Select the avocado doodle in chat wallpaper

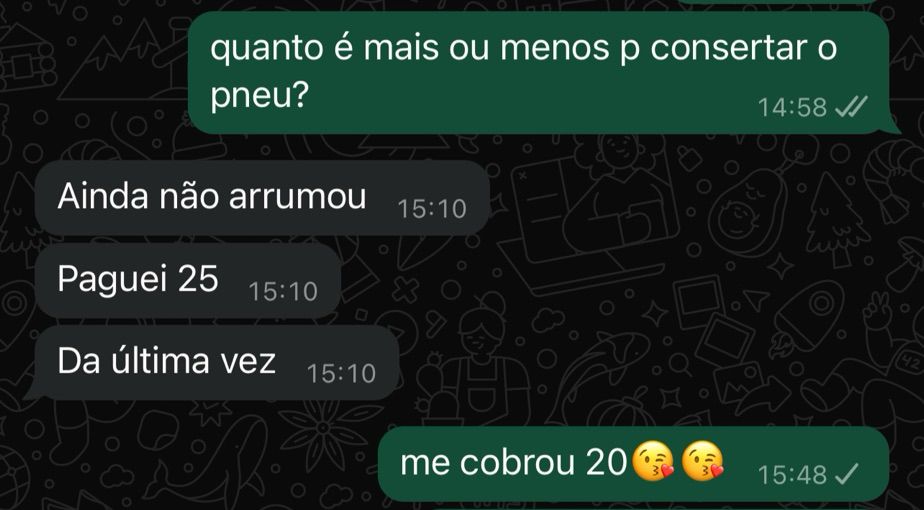[x=746, y=213]
